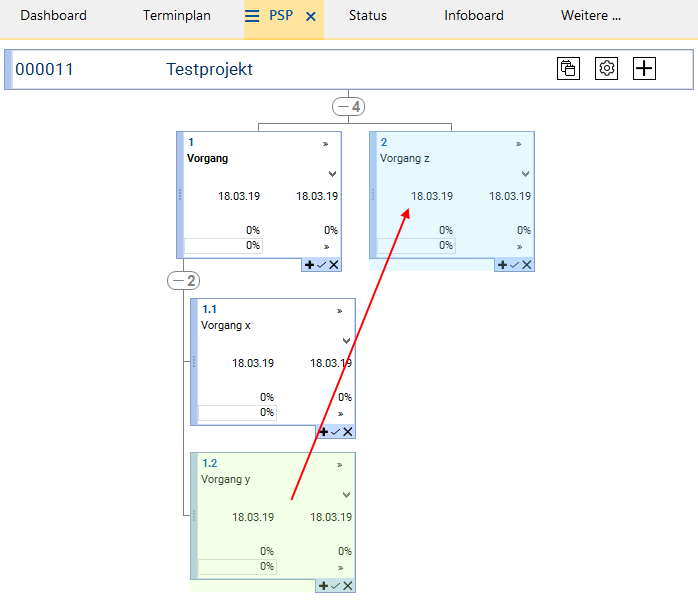698x601 pixels.
Task: Grab the drag handle on card 1.2 Vorgang y
Action: click(x=194, y=516)
